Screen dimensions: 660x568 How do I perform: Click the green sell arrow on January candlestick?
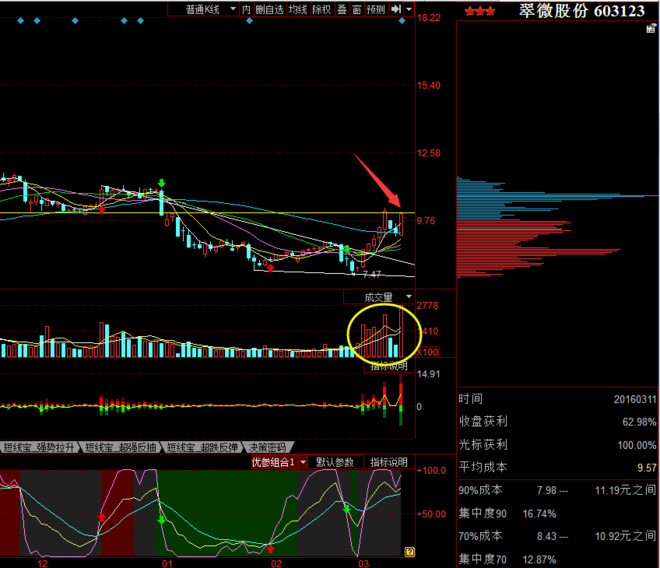pyautogui.click(x=161, y=183)
